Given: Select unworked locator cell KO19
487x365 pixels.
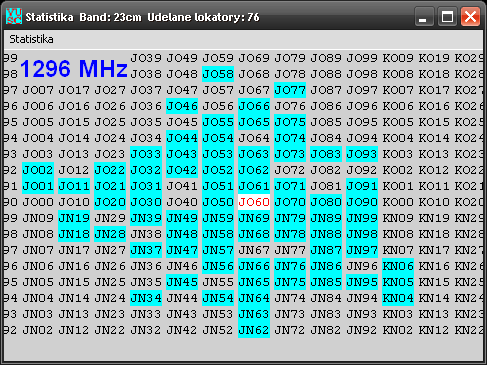Looking at the screenshot, I should [x=434, y=58].
